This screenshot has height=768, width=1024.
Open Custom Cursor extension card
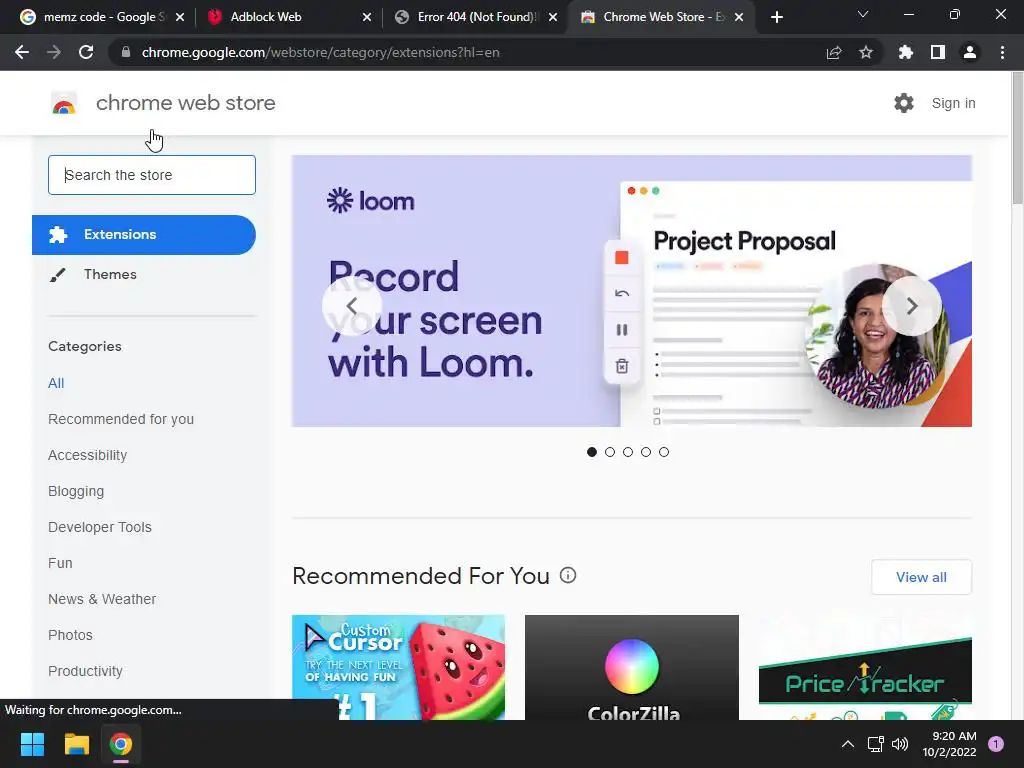click(398, 667)
